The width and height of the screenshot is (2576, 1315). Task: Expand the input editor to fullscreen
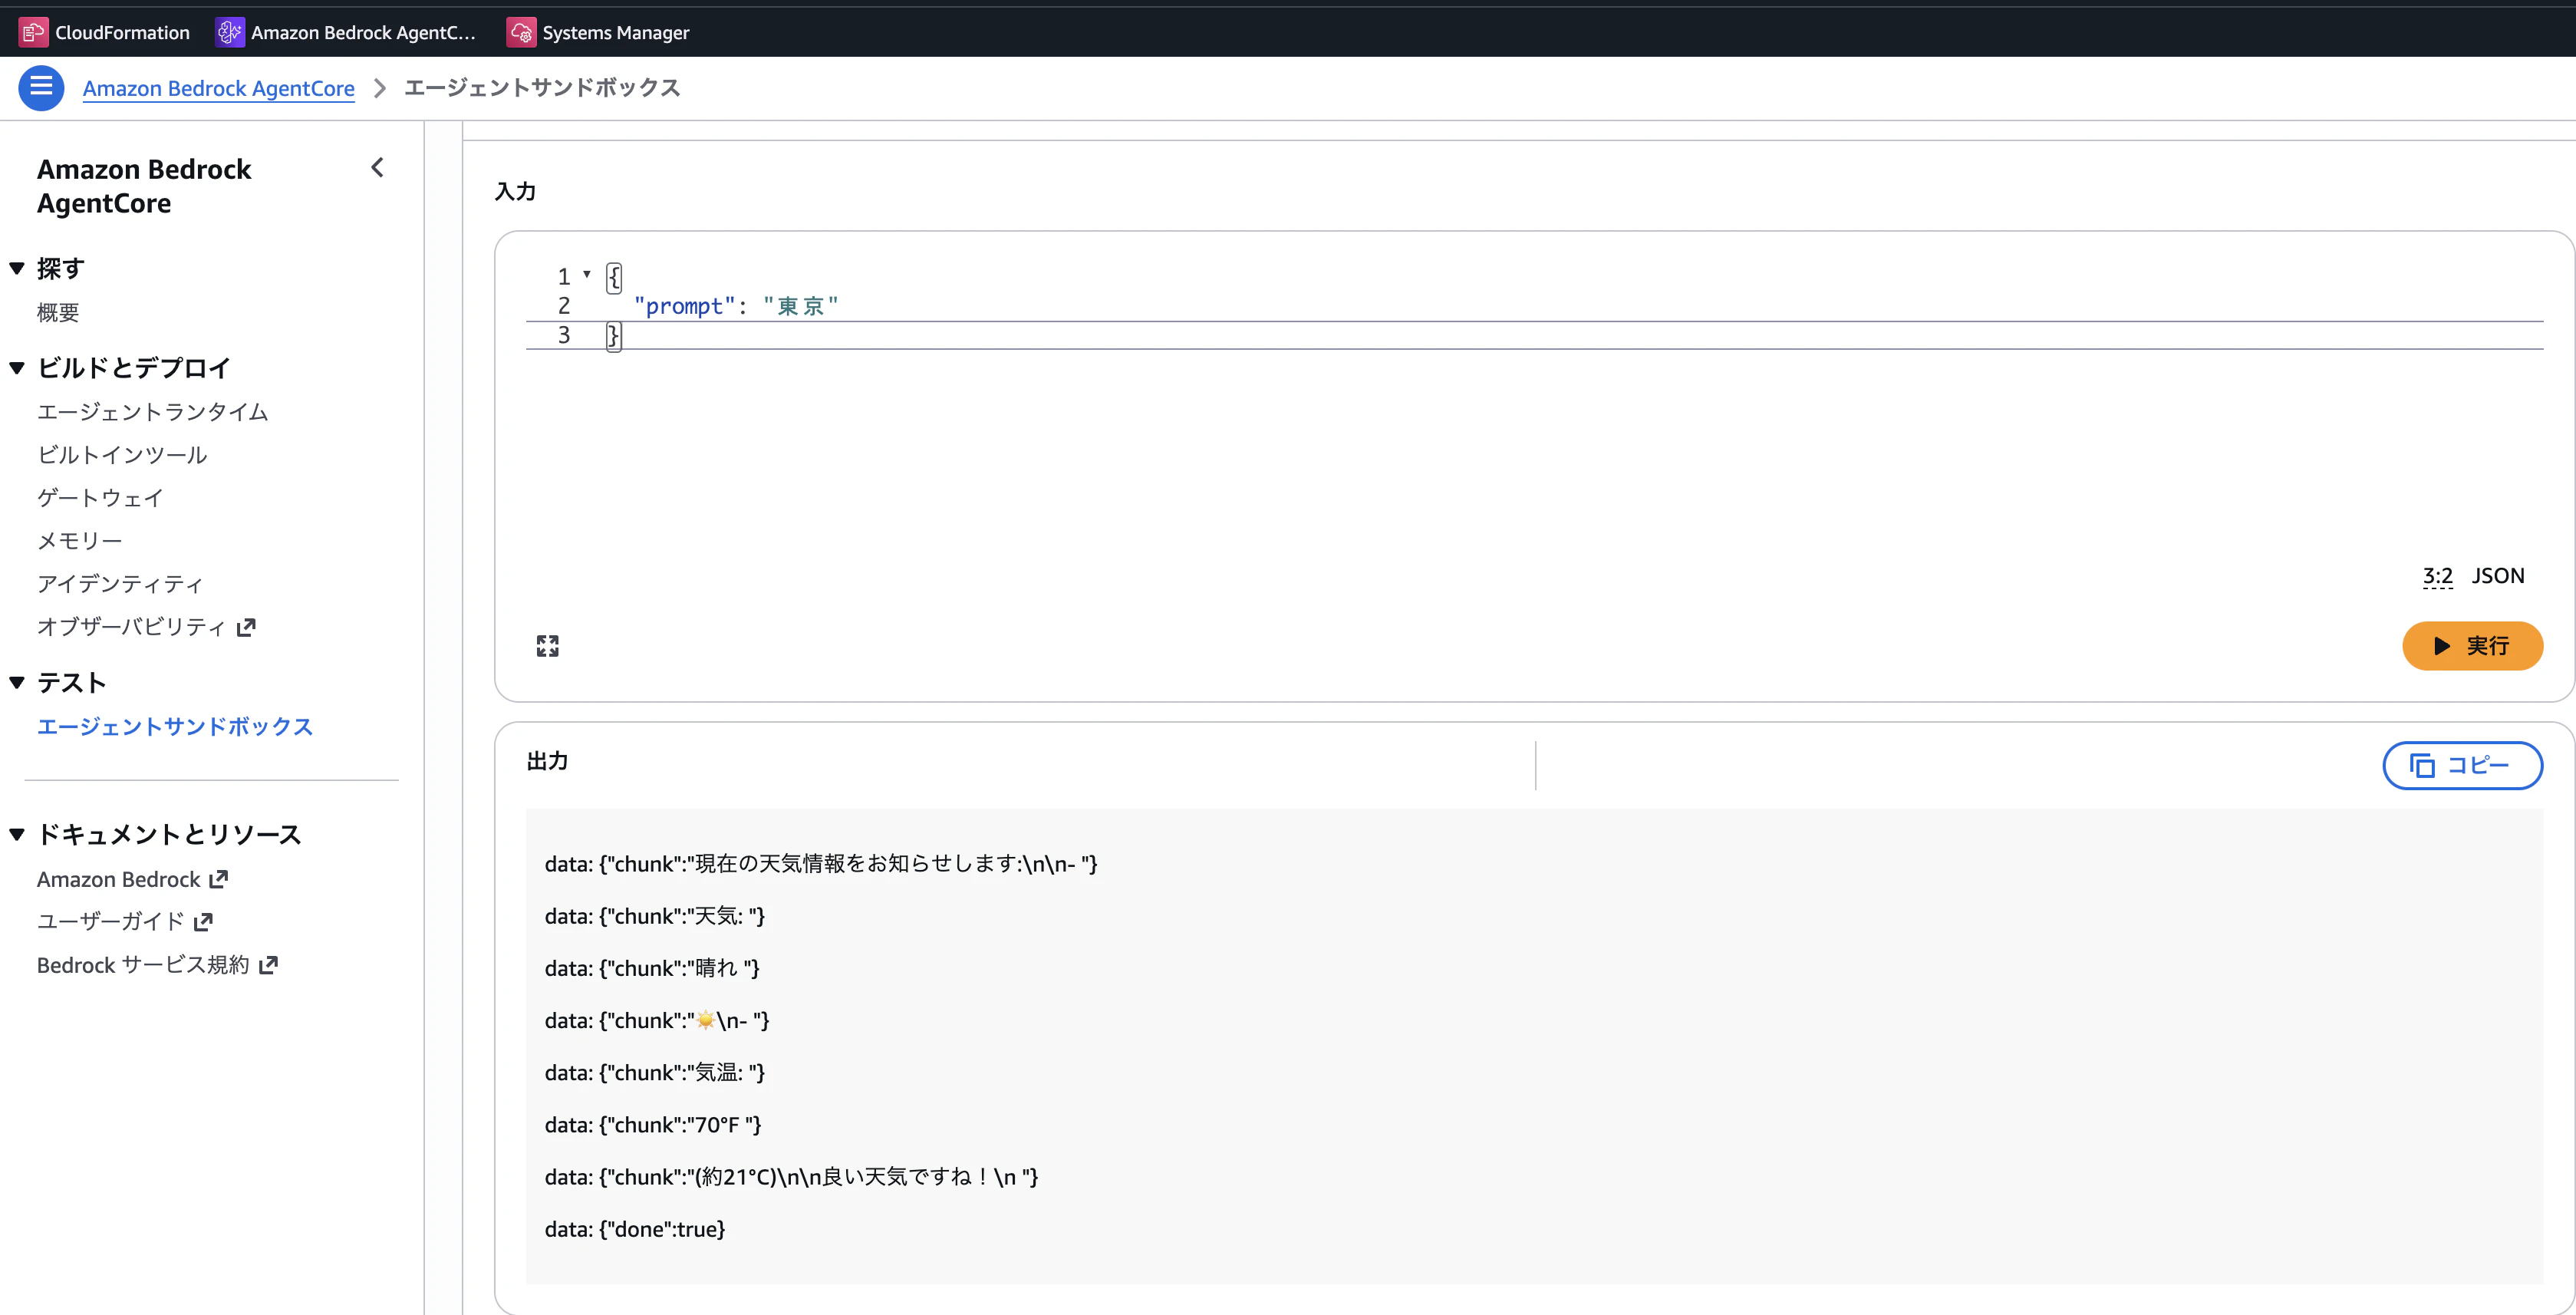(x=547, y=646)
